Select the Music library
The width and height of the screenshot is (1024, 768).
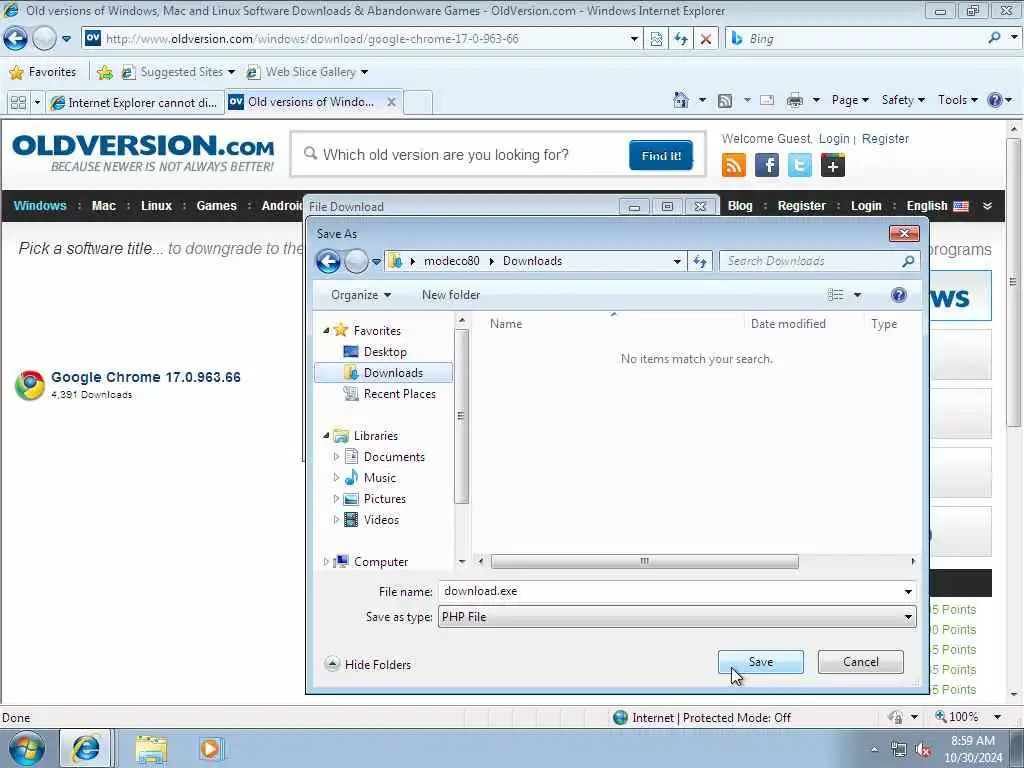tap(379, 477)
